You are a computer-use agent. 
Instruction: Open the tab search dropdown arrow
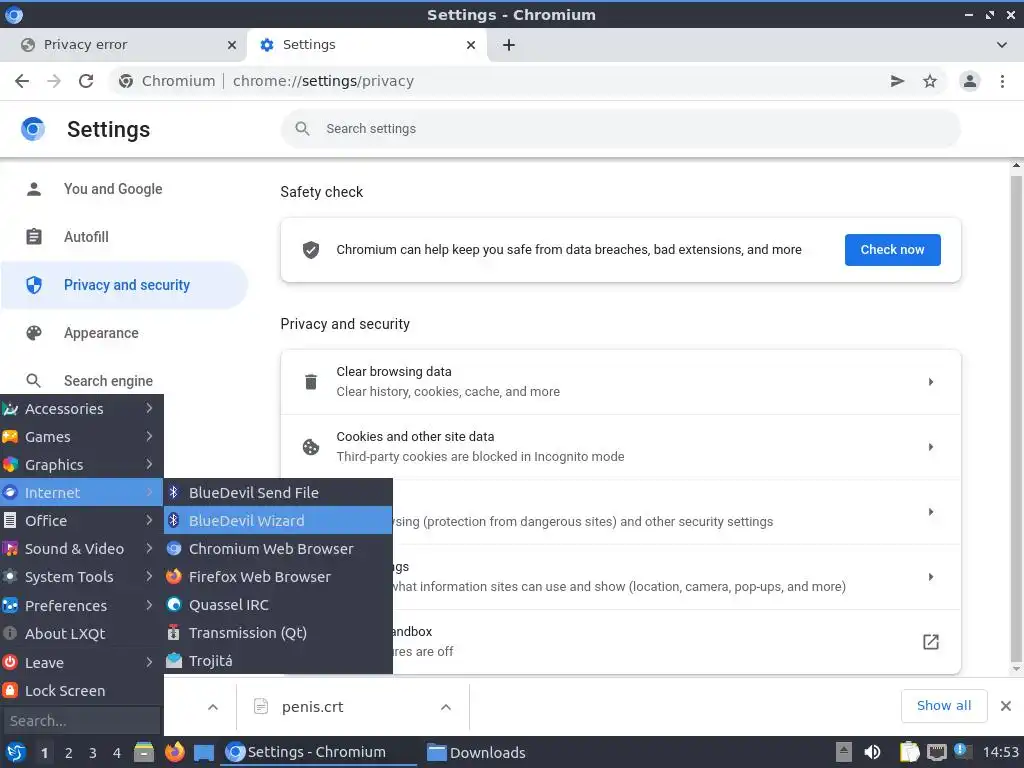coord(1001,44)
